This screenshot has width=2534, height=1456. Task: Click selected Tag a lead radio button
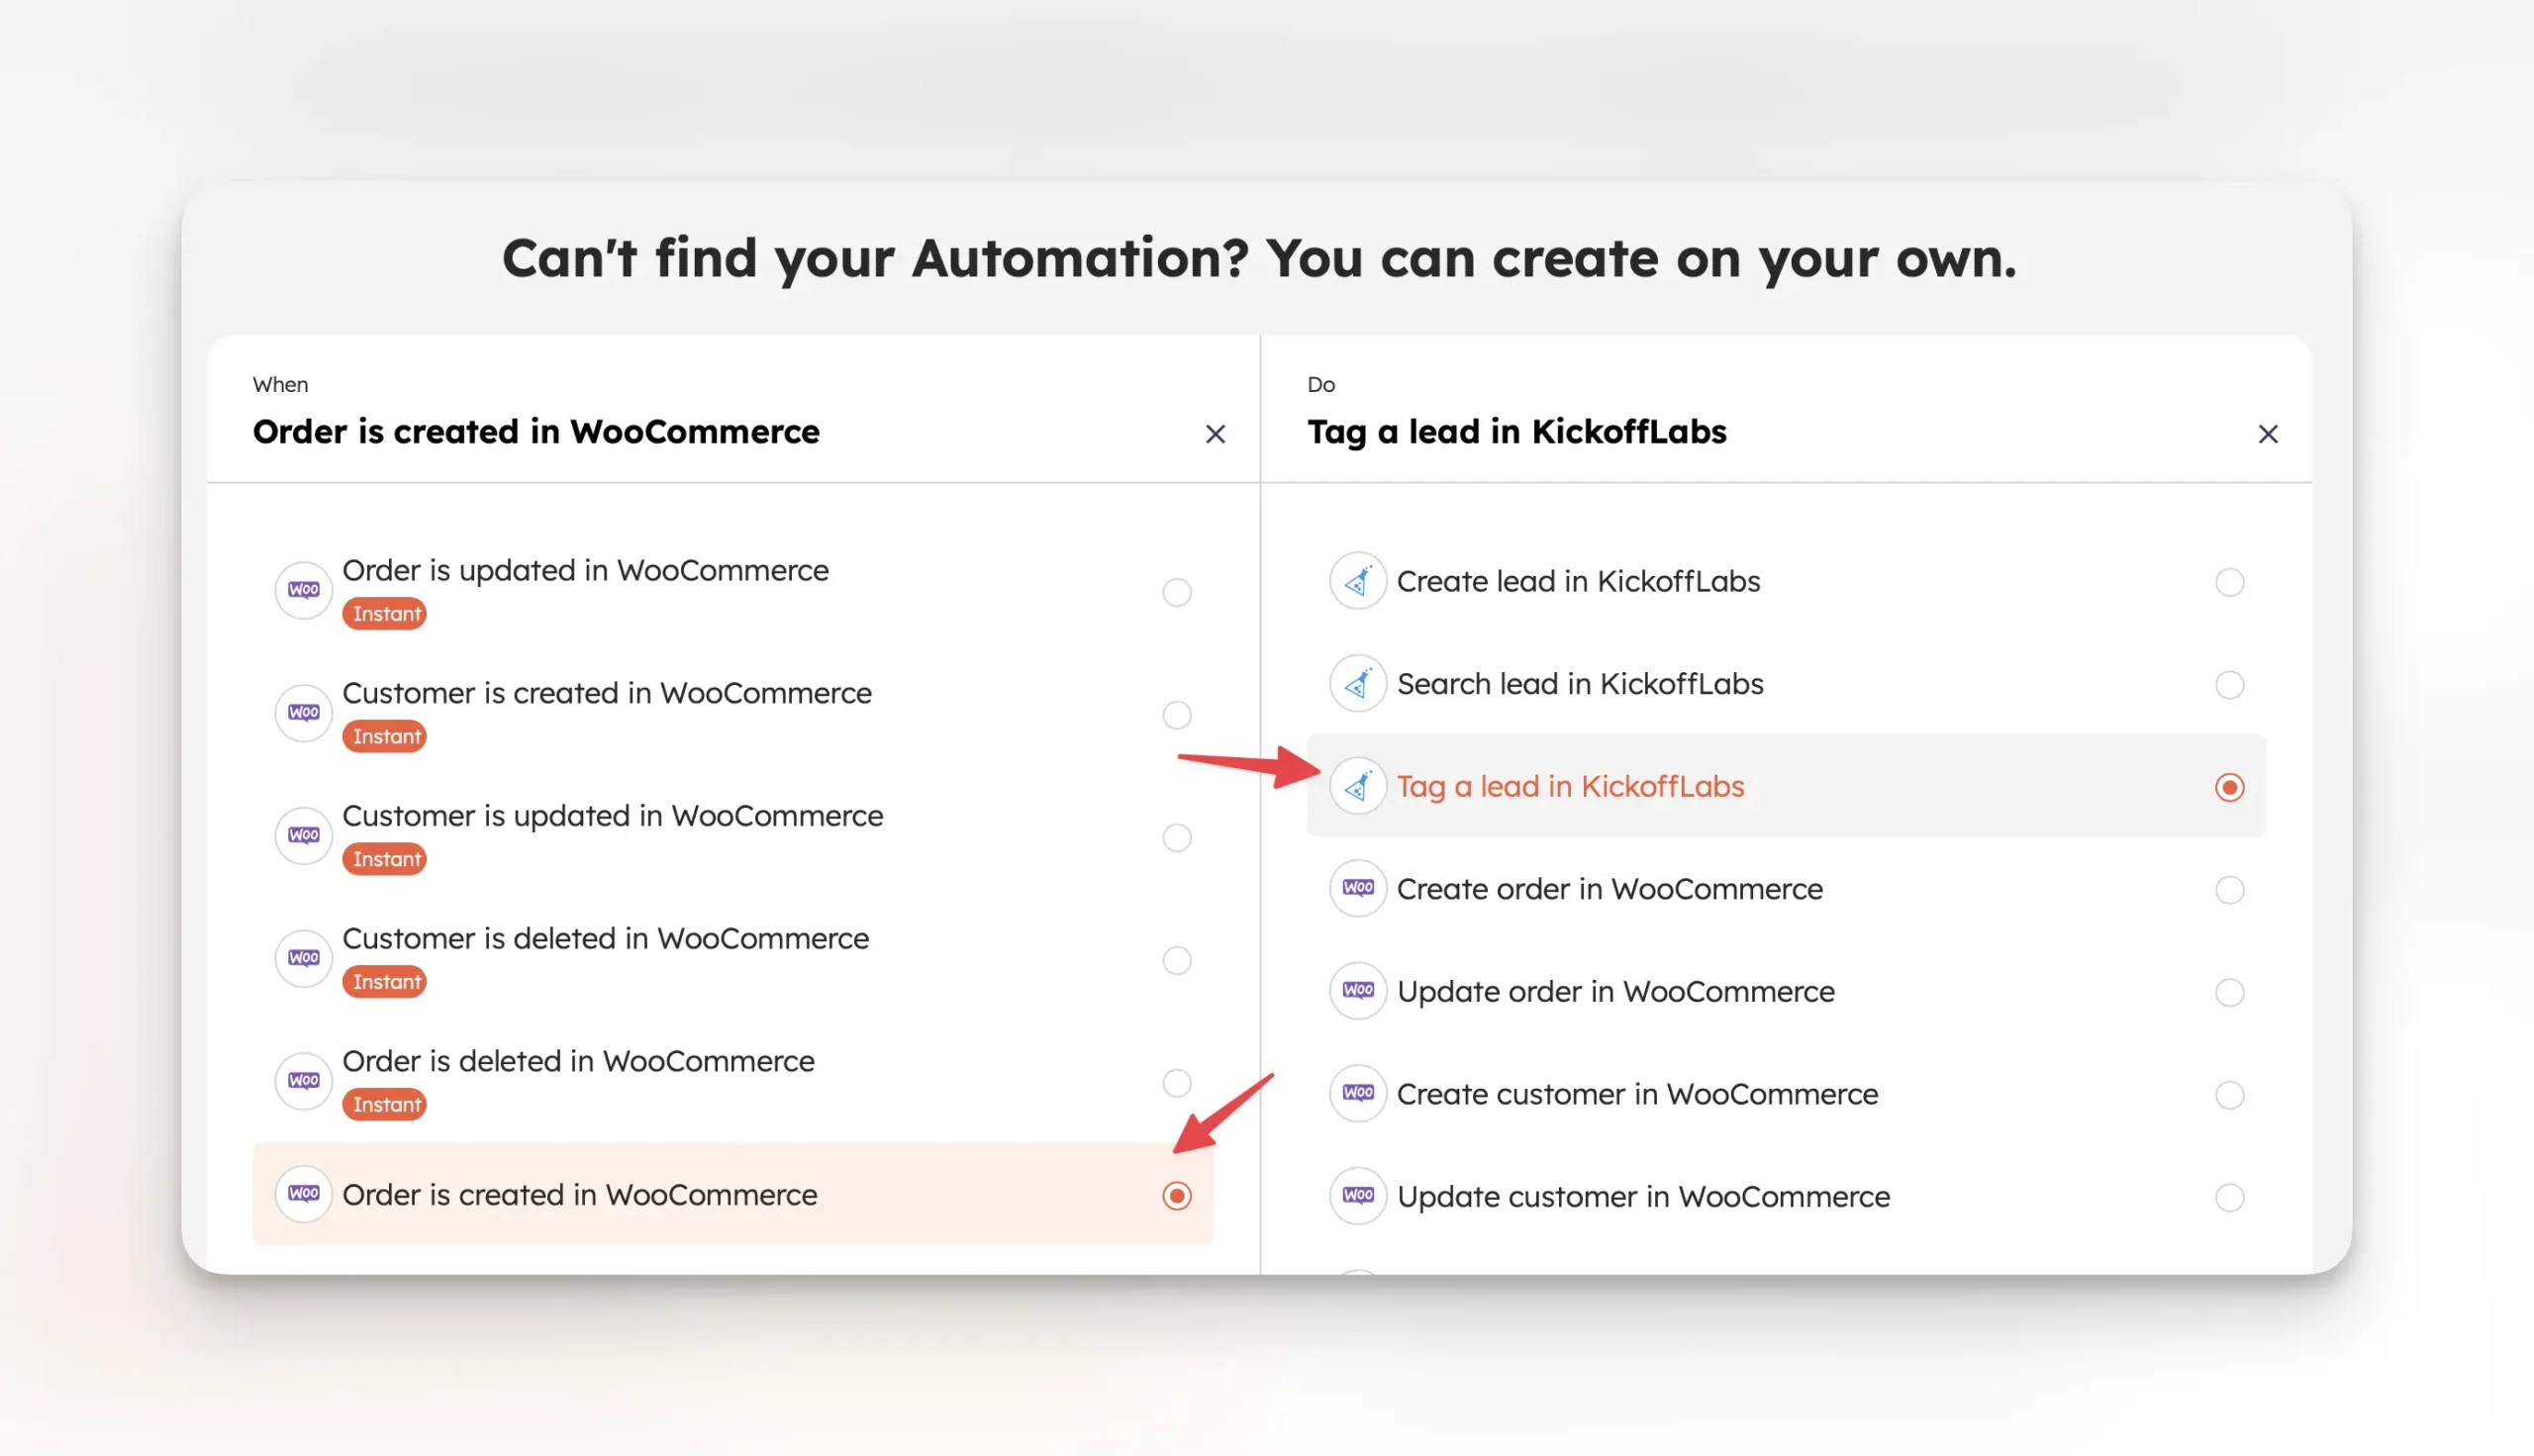[x=2230, y=788]
